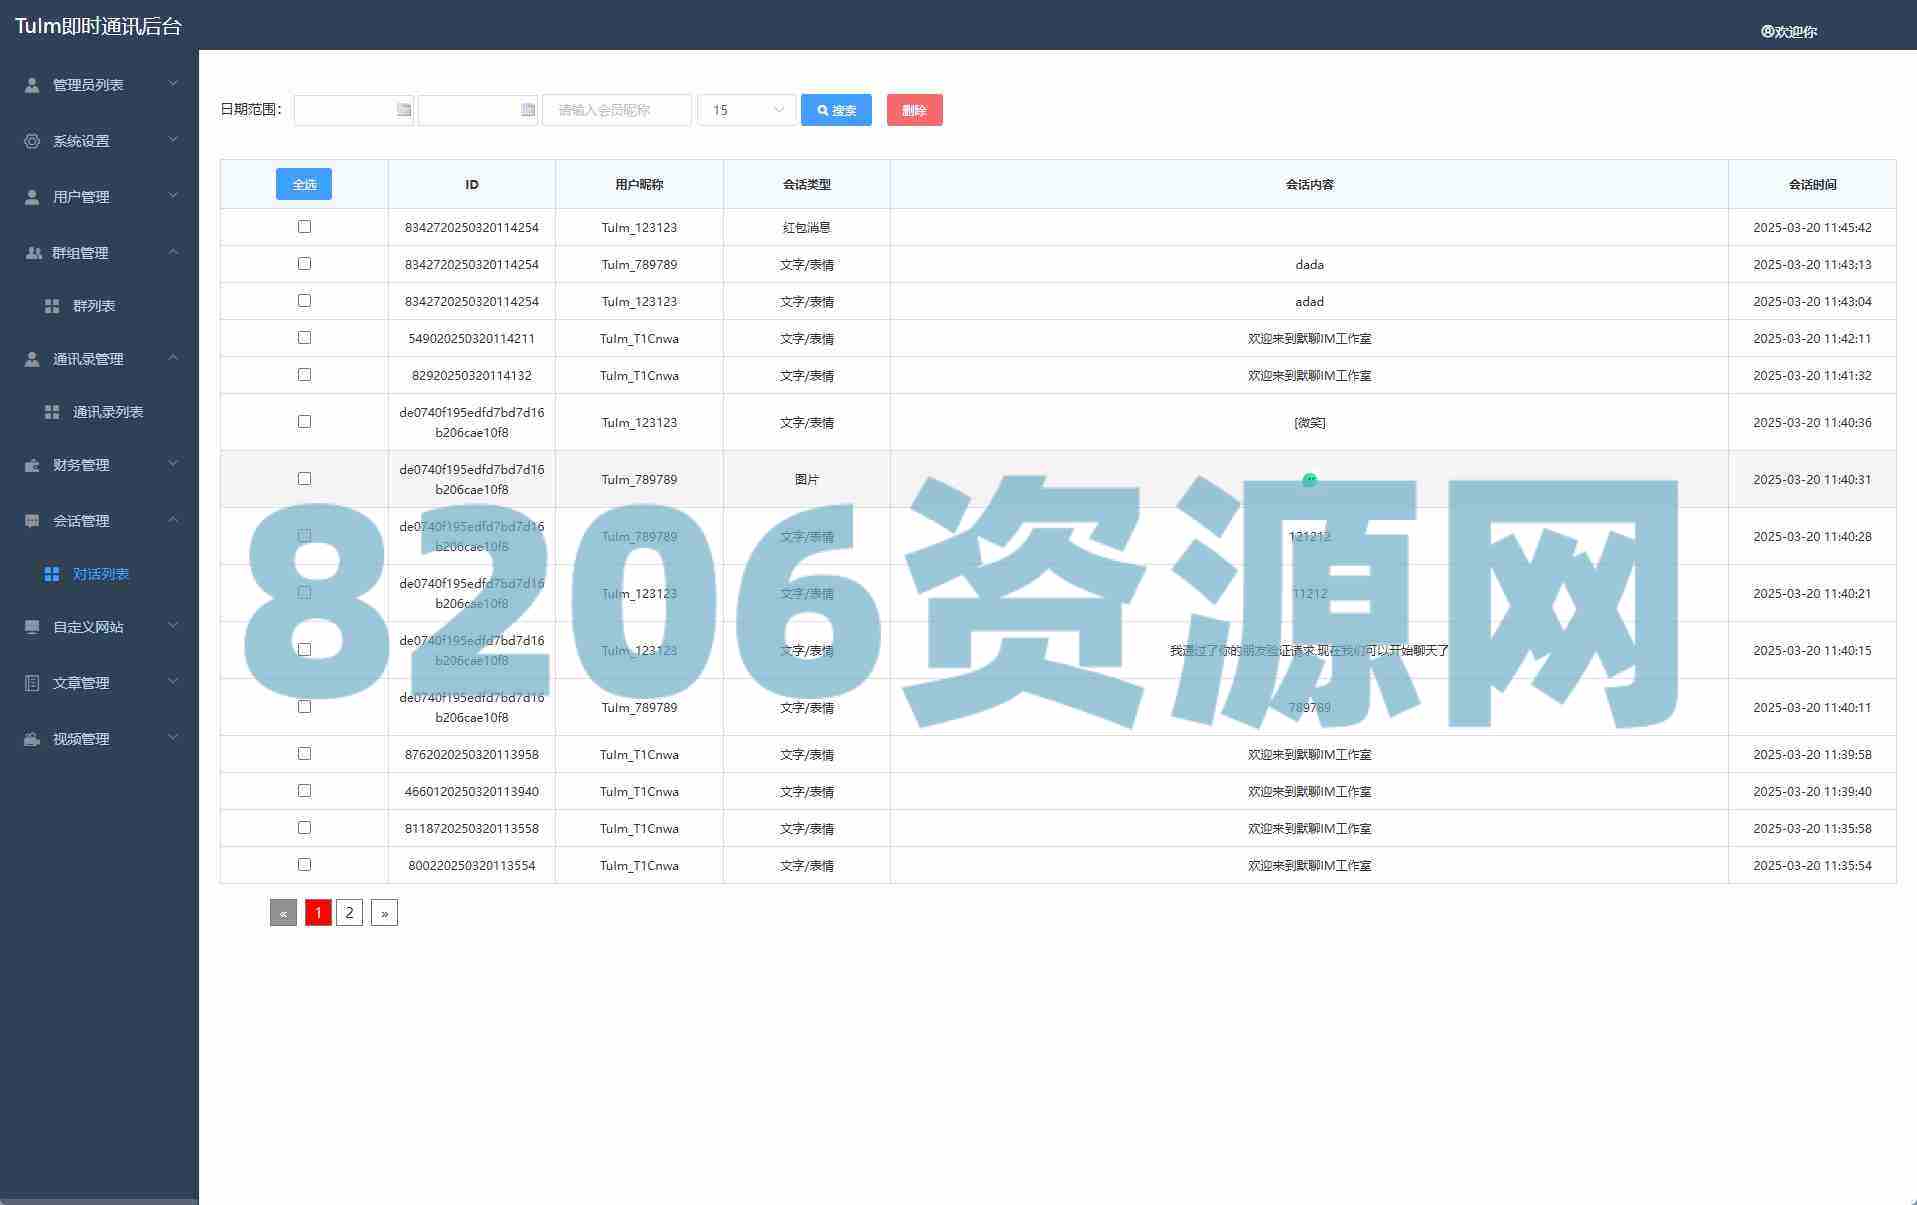Tick the checkbox for the 红包消息 row
This screenshot has width=1917, height=1205.
click(304, 227)
